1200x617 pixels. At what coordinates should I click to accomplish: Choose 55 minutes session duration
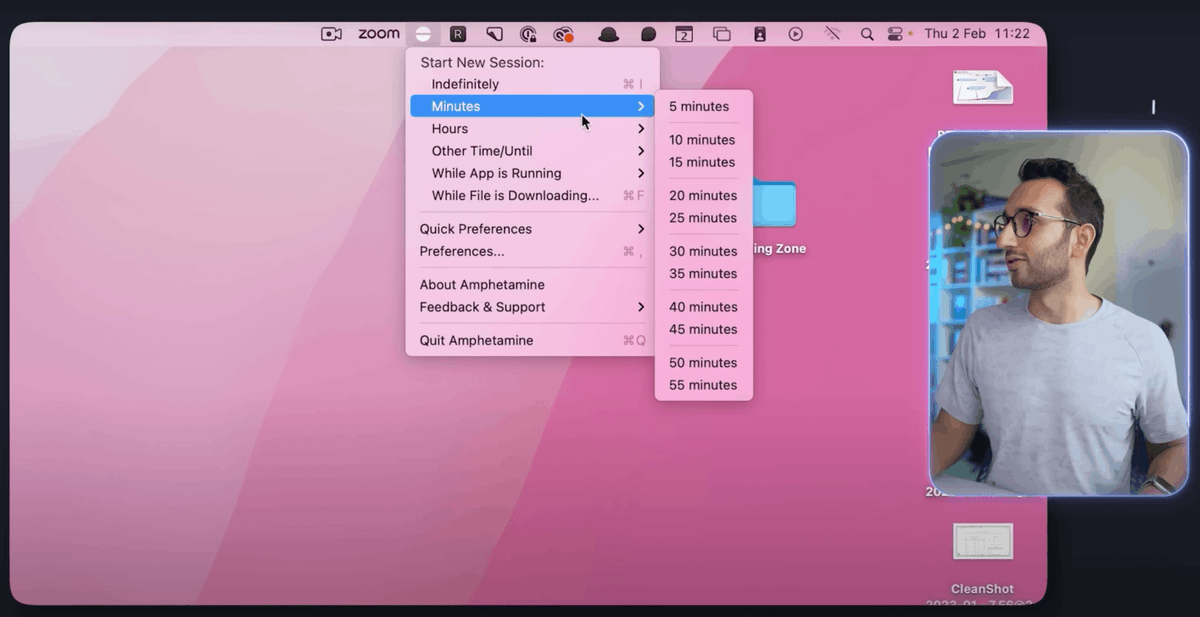pos(703,385)
